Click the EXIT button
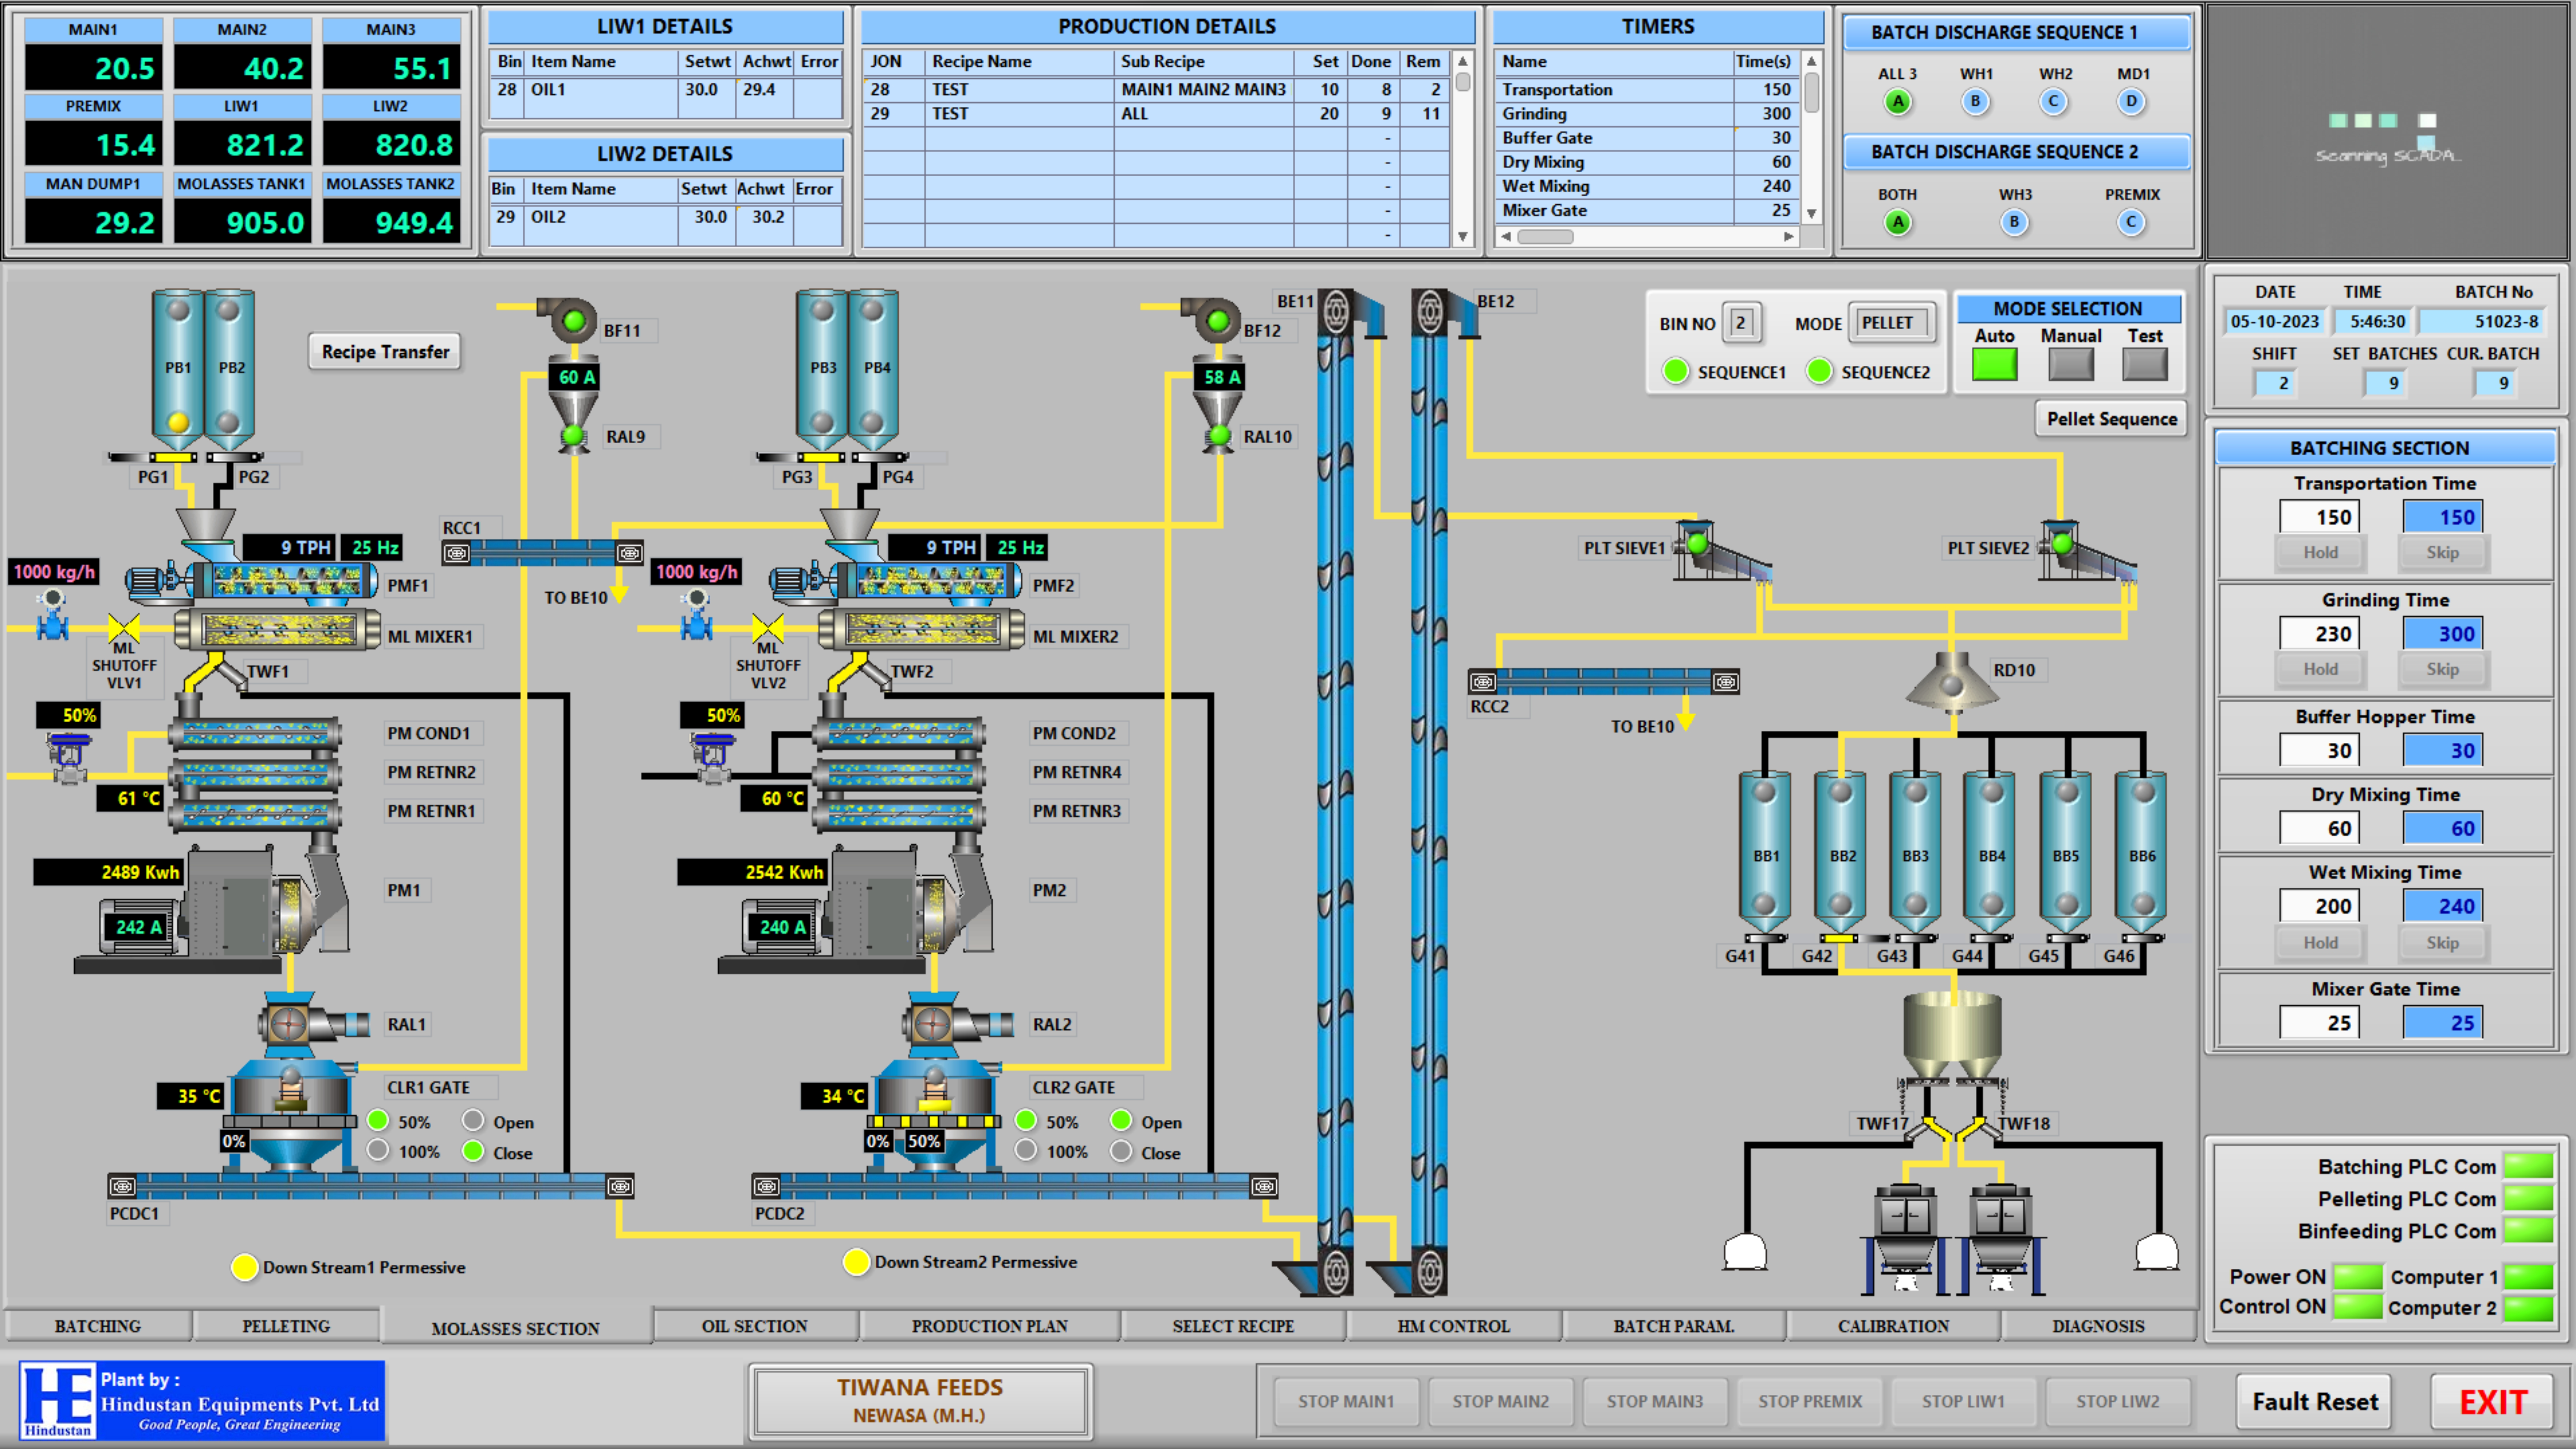Screen dimensions: 2576x1449 tap(2493, 1402)
